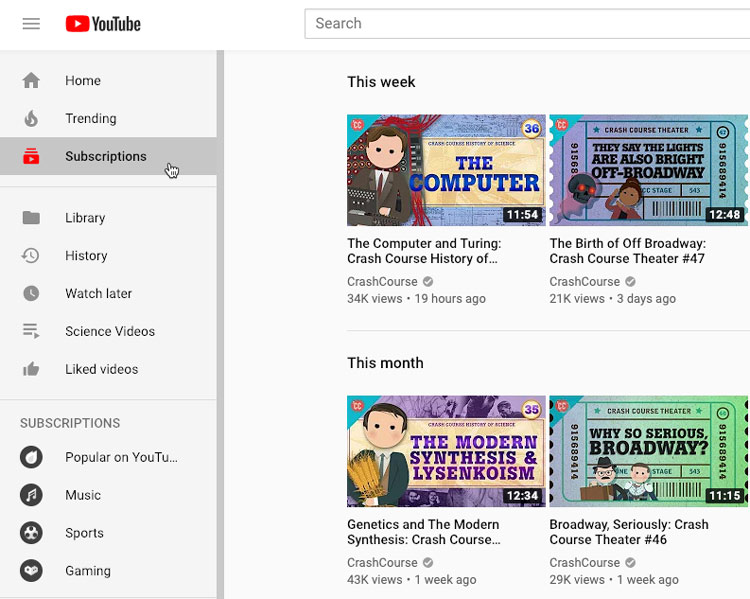Open 'Why So Serious, Broadway?' thumbnail

649,451
